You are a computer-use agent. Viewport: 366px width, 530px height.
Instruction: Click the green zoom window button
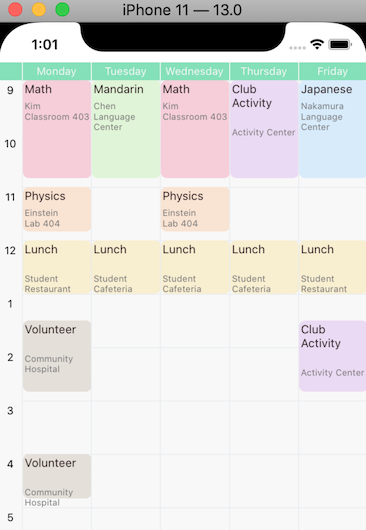(x=62, y=9)
